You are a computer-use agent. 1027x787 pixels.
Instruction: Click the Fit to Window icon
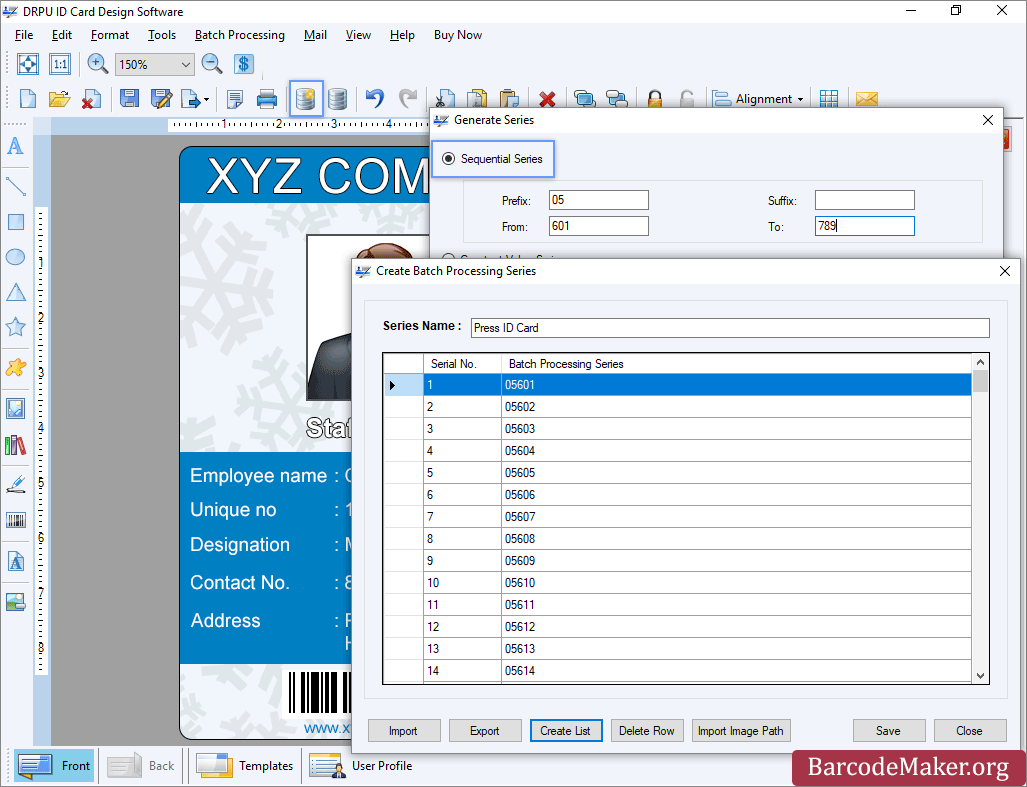coord(28,64)
